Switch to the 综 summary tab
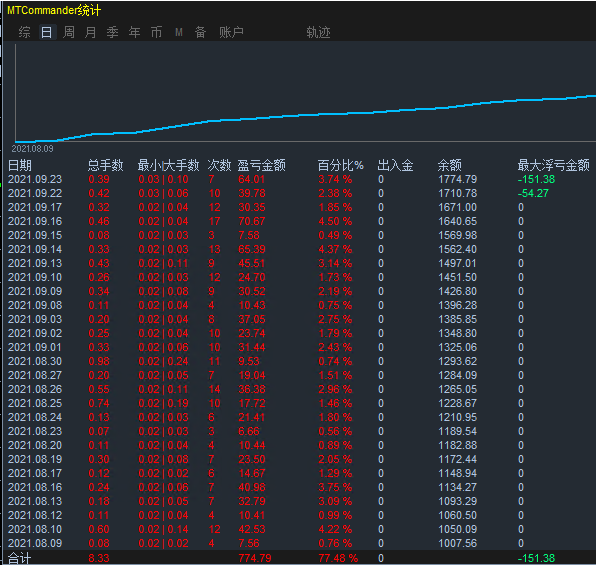The width and height of the screenshot is (596, 565). [25, 32]
